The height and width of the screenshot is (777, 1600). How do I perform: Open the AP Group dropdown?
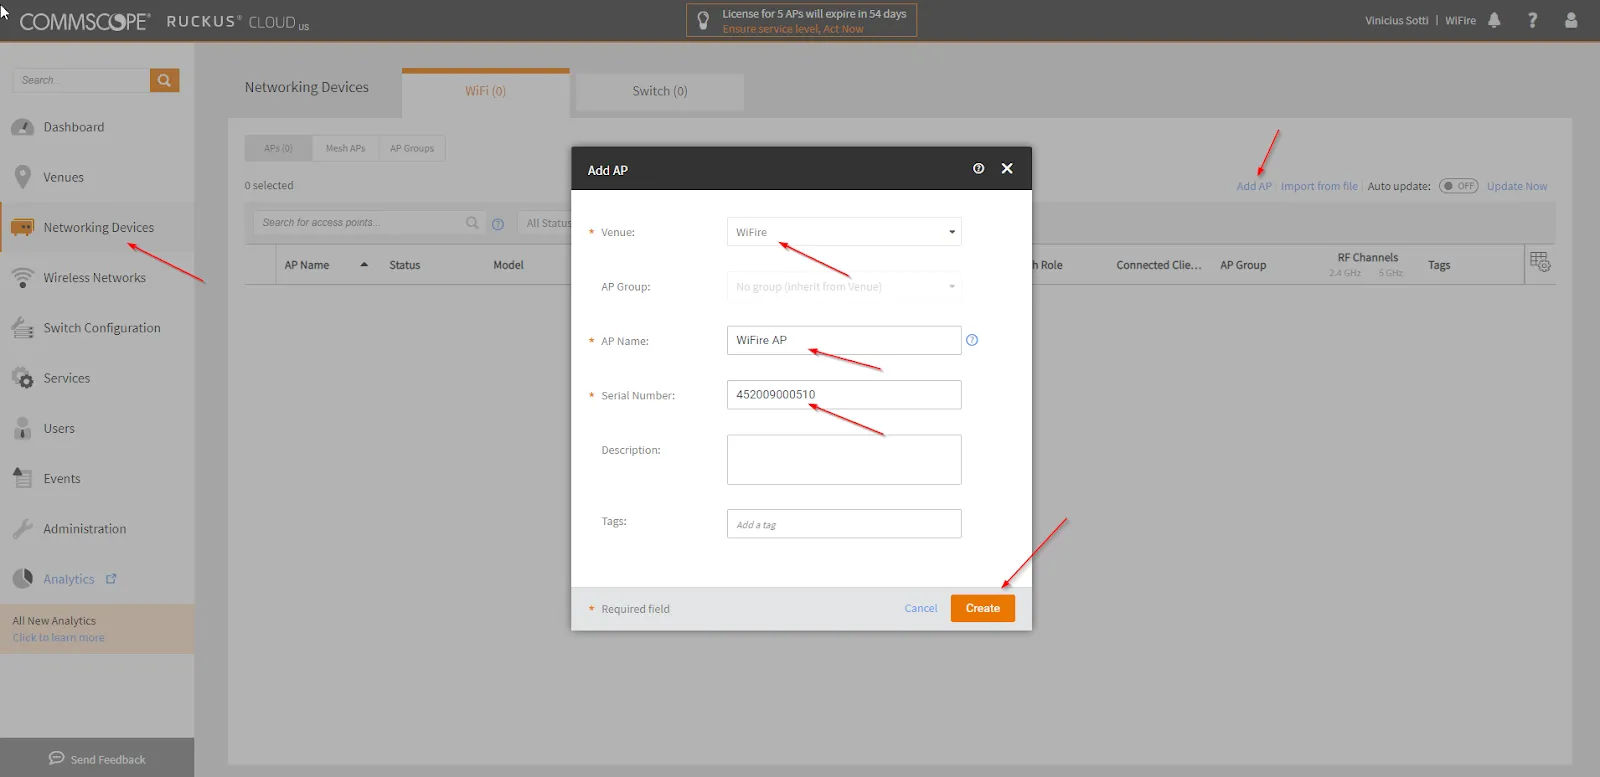click(844, 286)
